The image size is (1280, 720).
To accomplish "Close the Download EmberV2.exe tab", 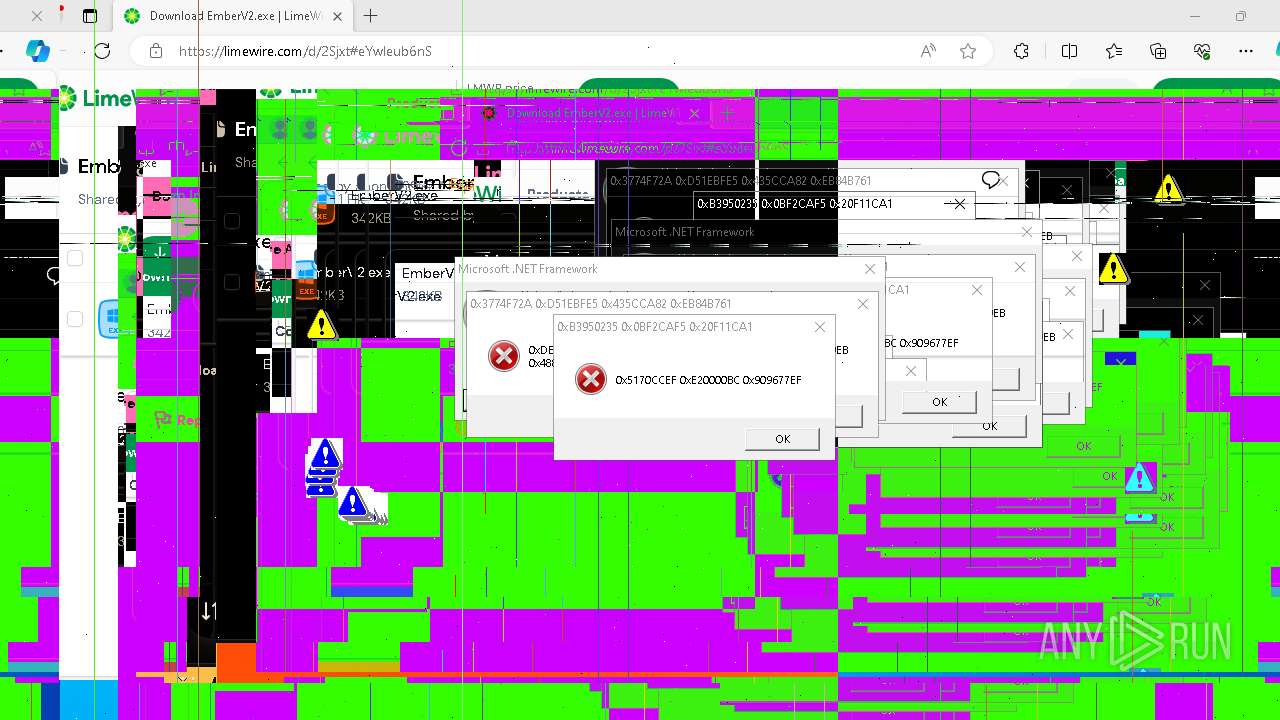I will click(x=338, y=16).
